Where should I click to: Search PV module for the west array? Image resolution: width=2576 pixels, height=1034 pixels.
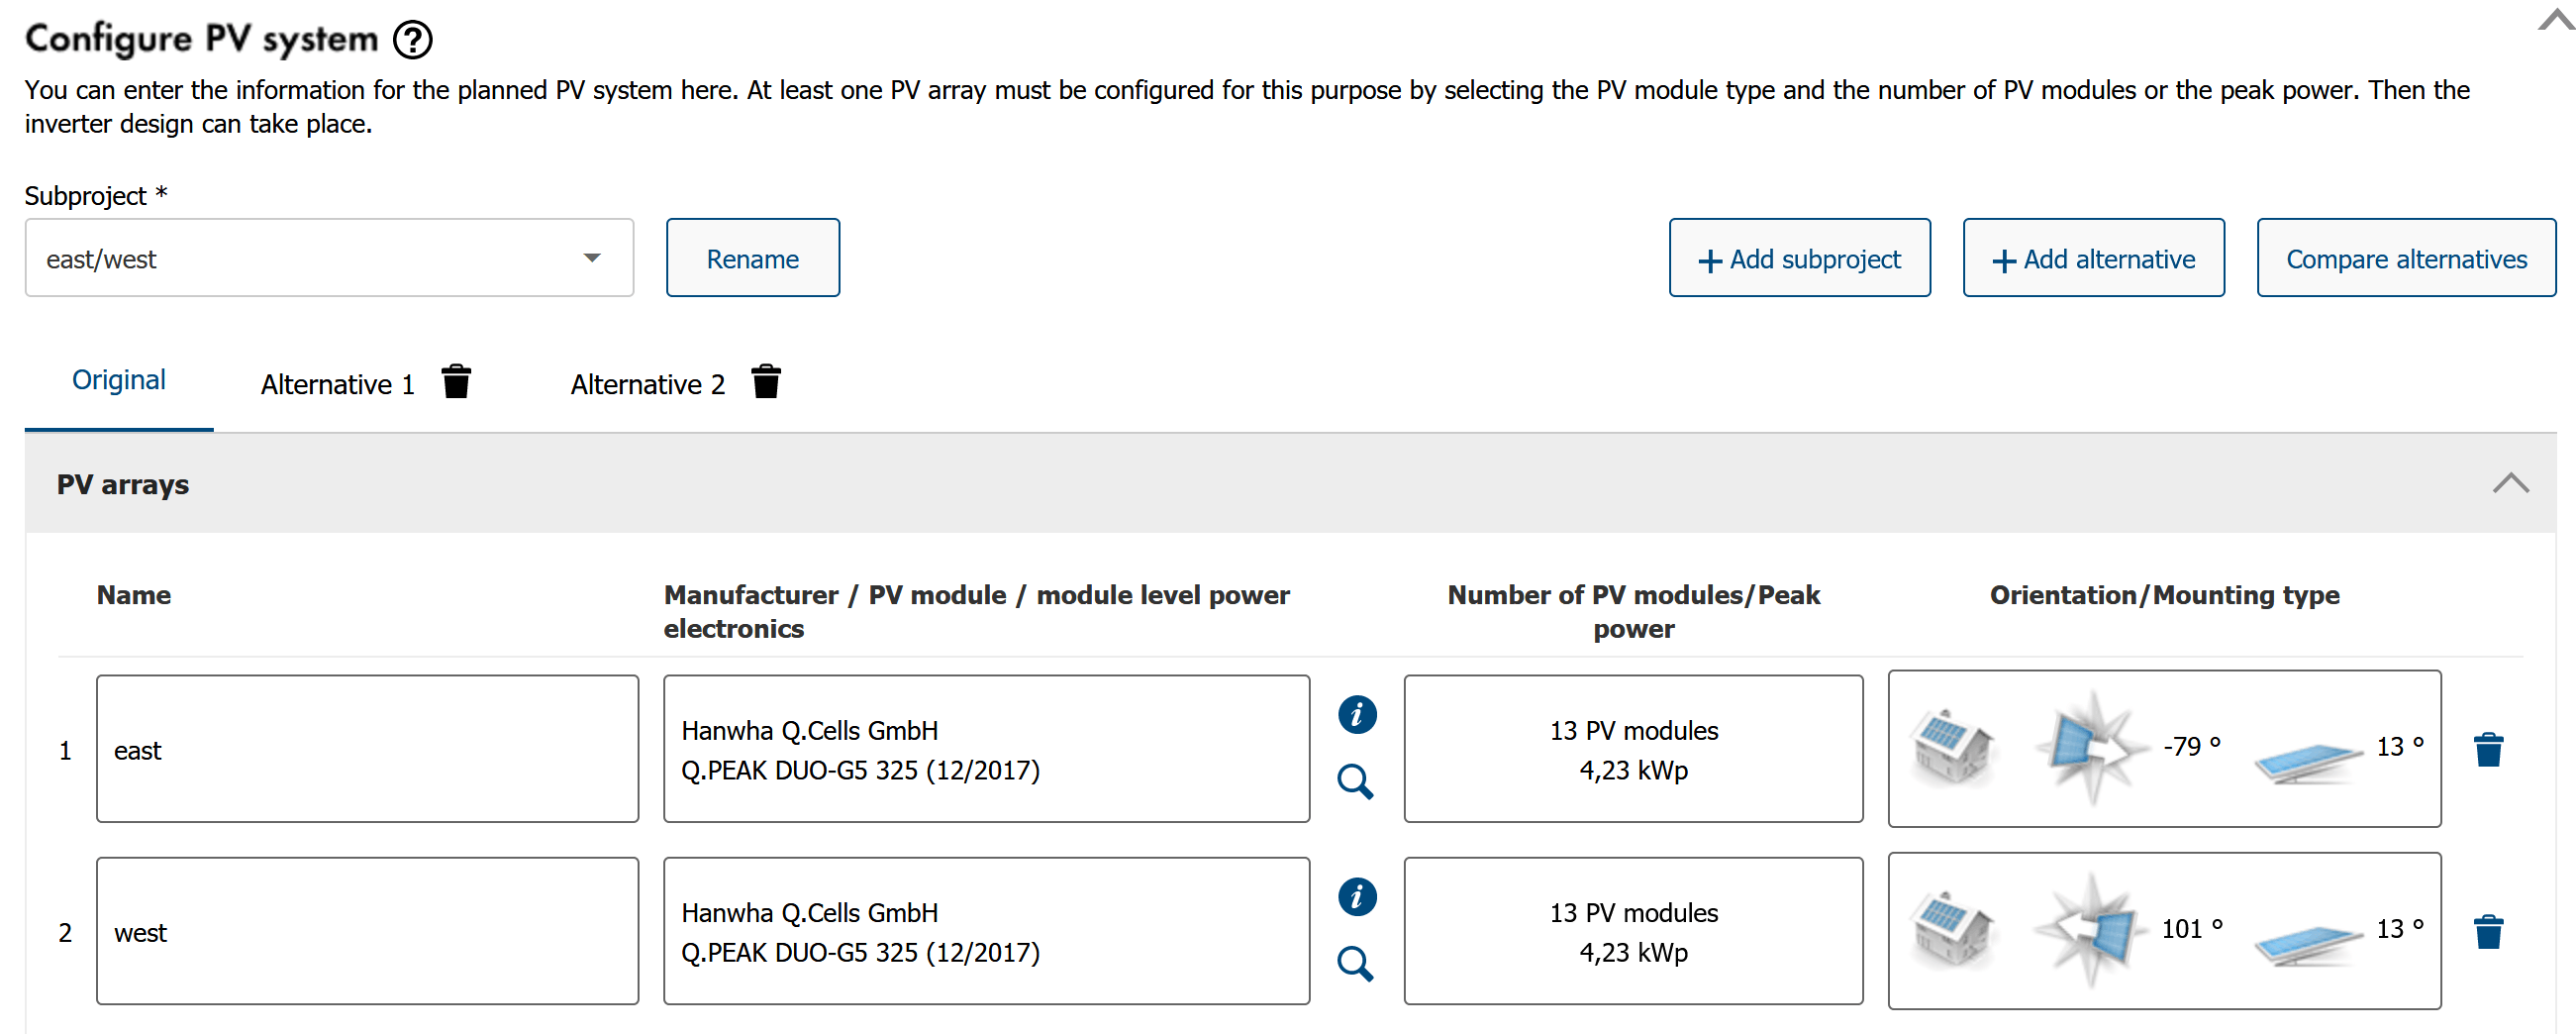(x=1355, y=963)
